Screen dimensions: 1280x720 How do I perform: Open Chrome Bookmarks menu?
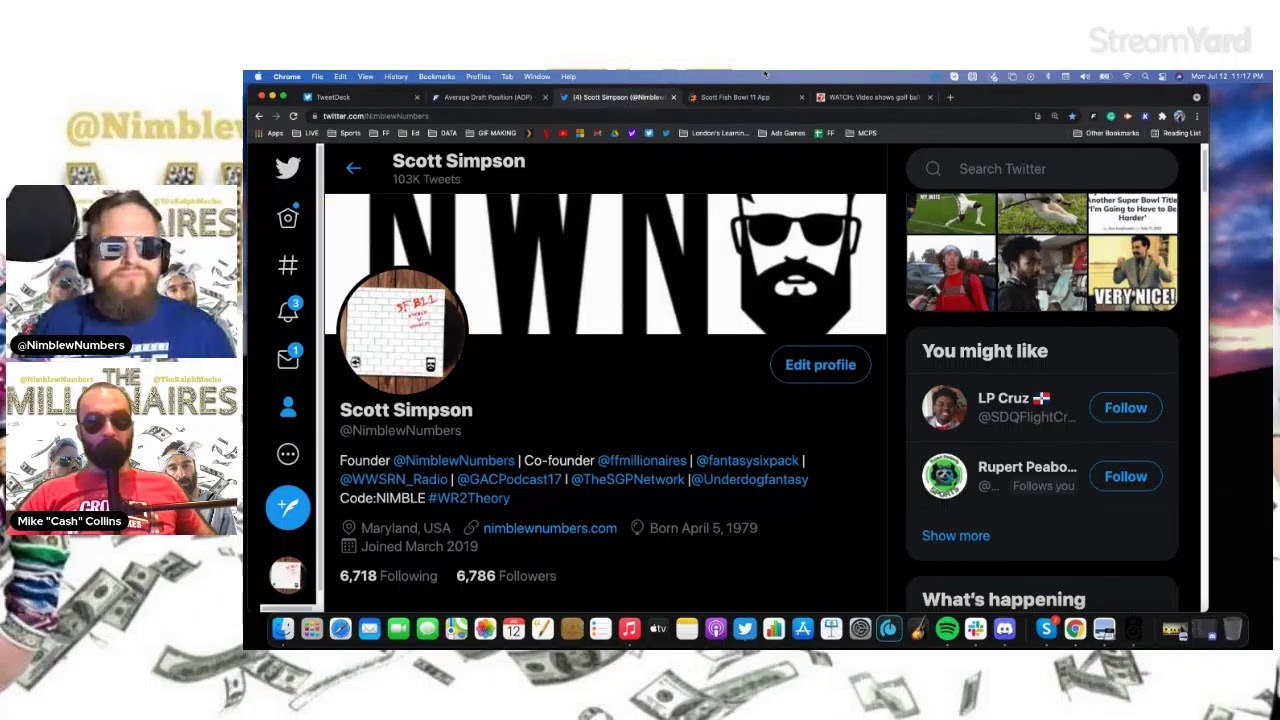(x=437, y=76)
